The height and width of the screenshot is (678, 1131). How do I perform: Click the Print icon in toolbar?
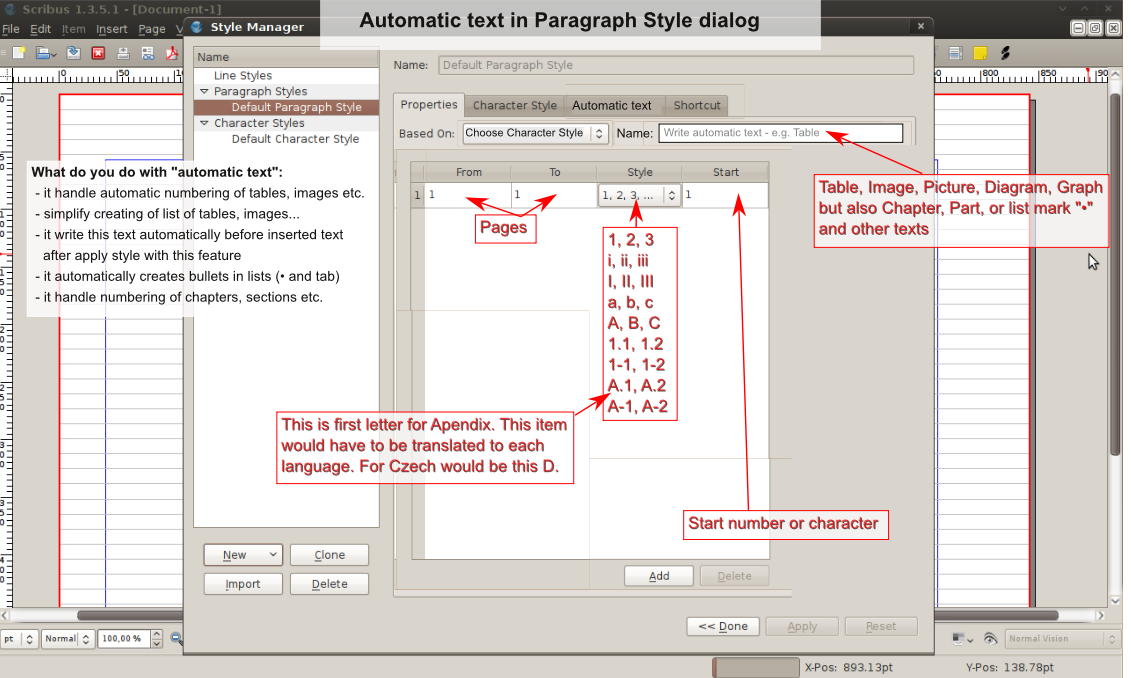[x=123, y=53]
